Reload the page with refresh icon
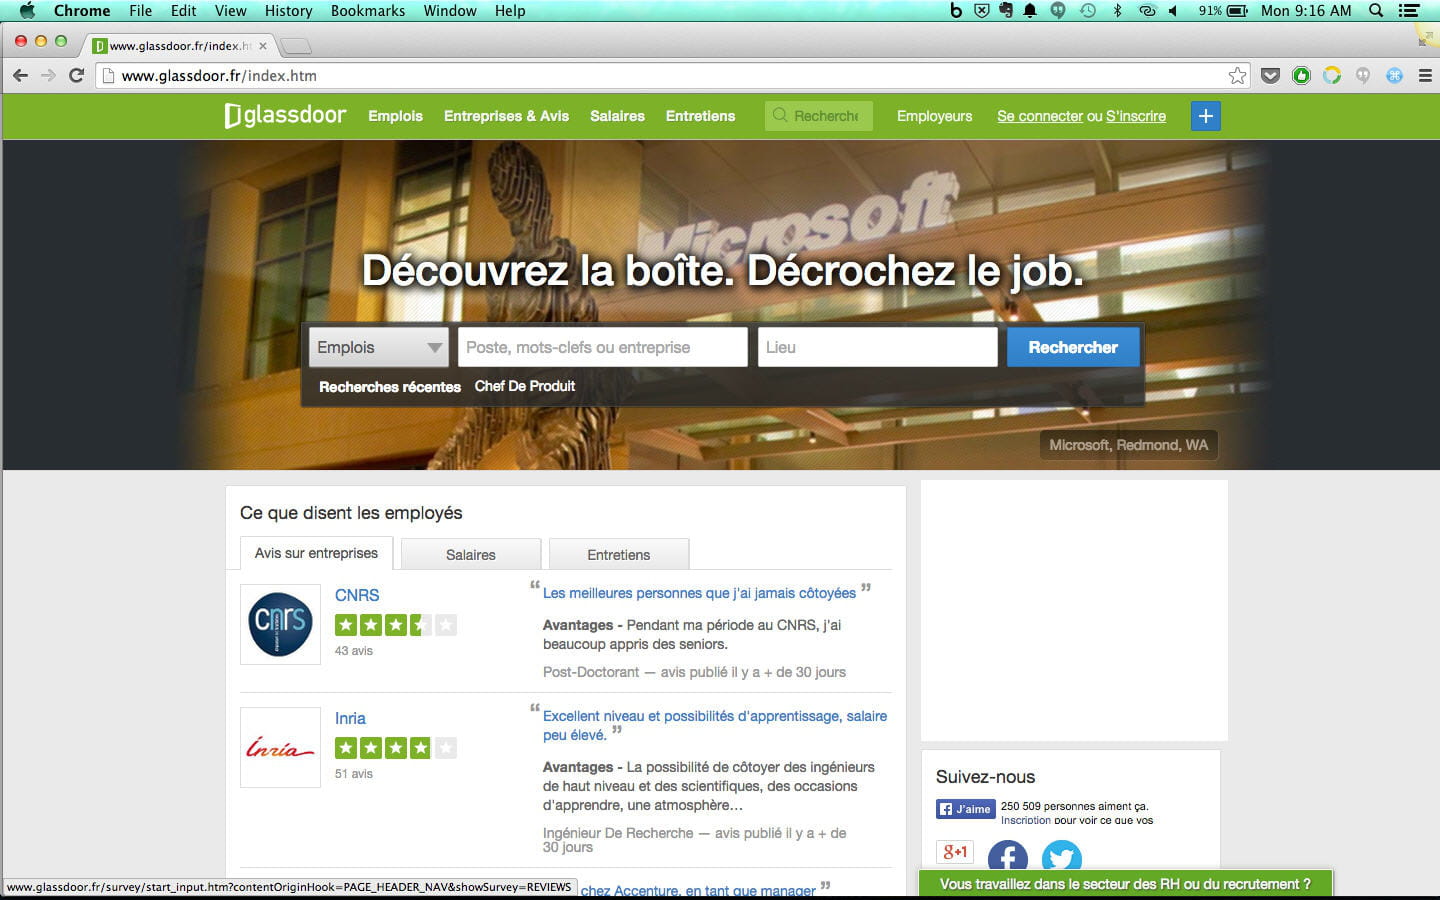 76,76
